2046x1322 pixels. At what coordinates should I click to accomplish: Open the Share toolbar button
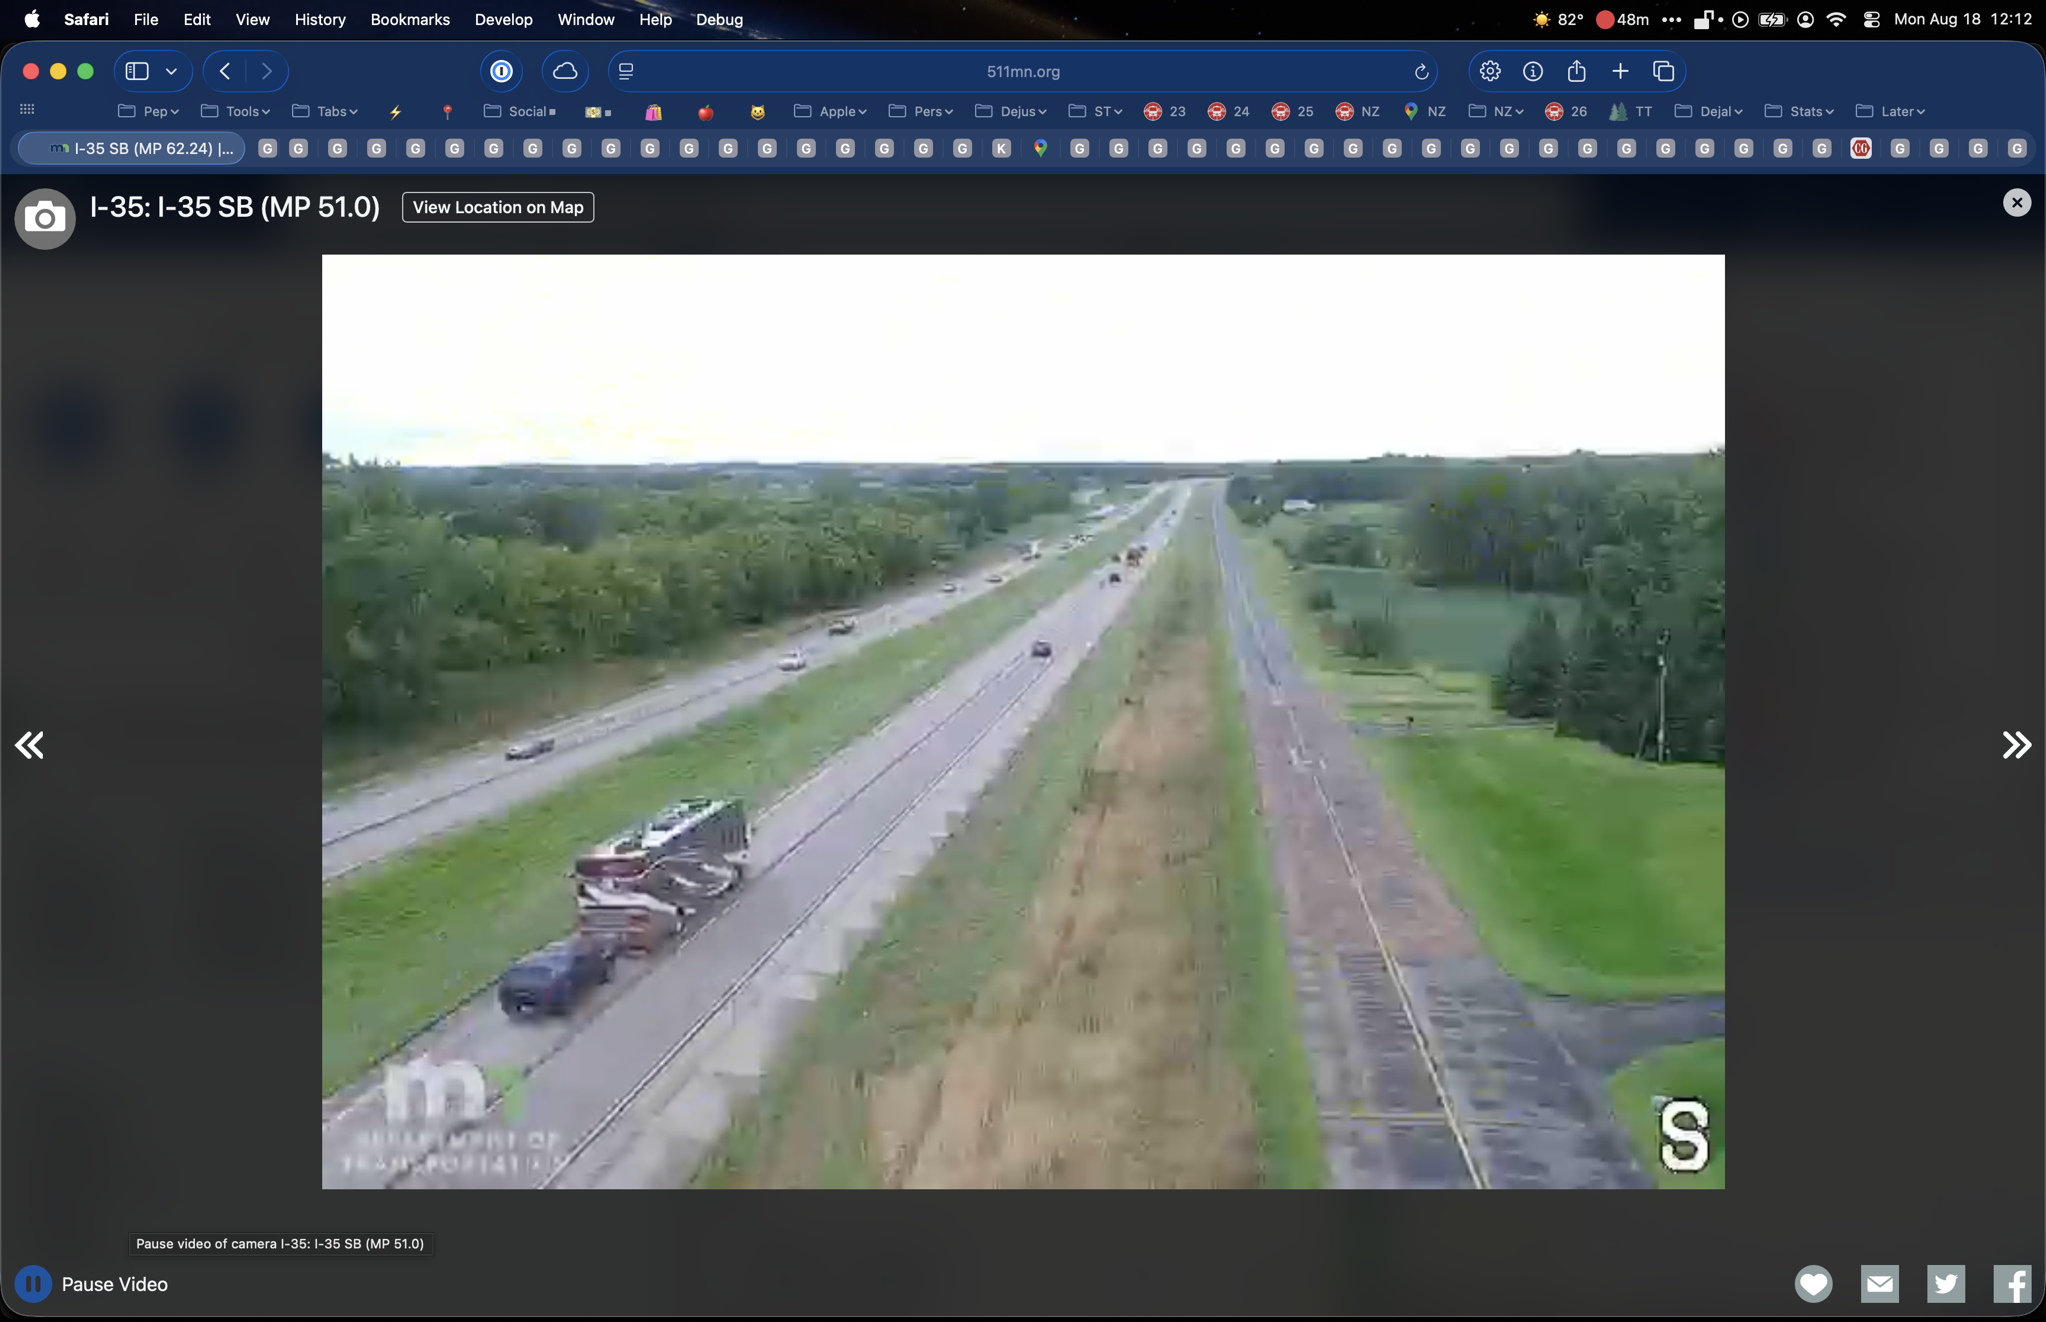[x=1576, y=71]
